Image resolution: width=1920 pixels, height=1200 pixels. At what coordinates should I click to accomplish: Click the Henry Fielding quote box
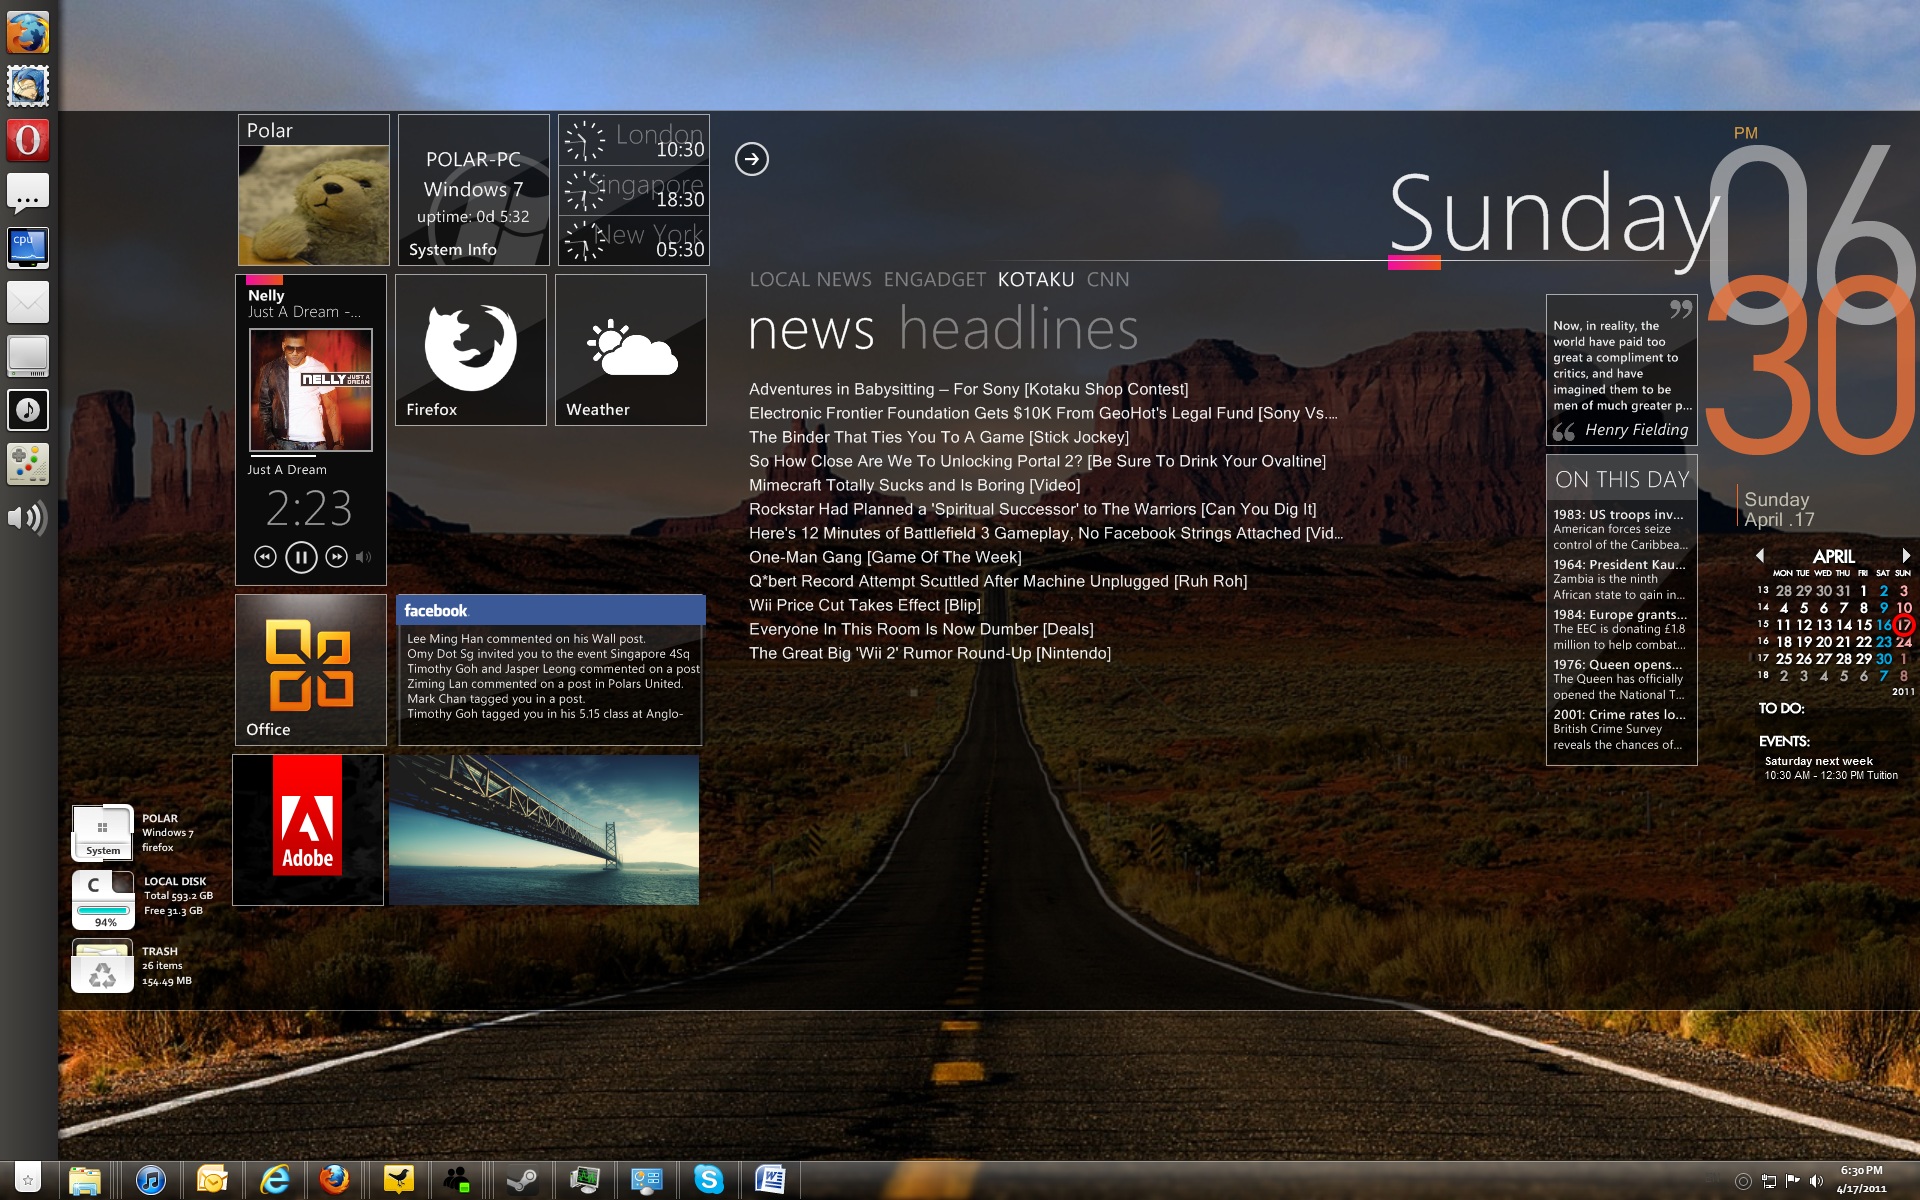(1622, 369)
